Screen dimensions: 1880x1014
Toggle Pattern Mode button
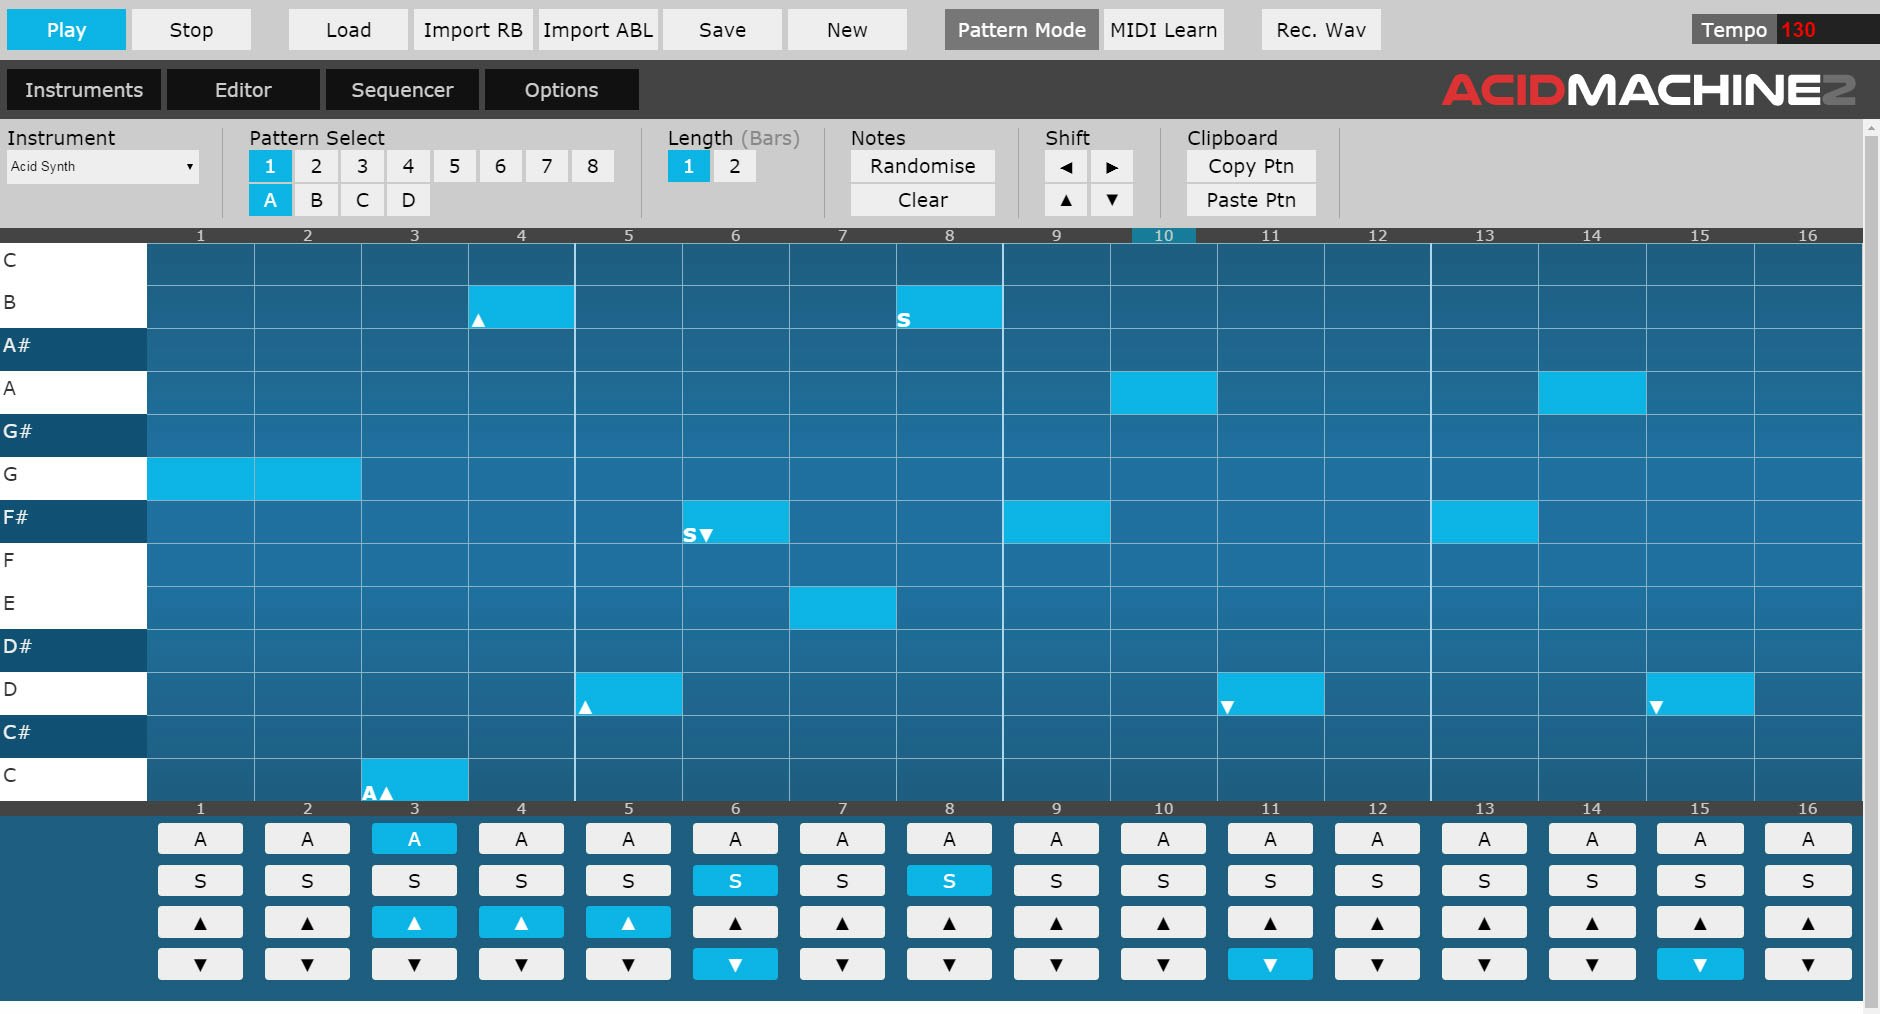(x=1021, y=30)
